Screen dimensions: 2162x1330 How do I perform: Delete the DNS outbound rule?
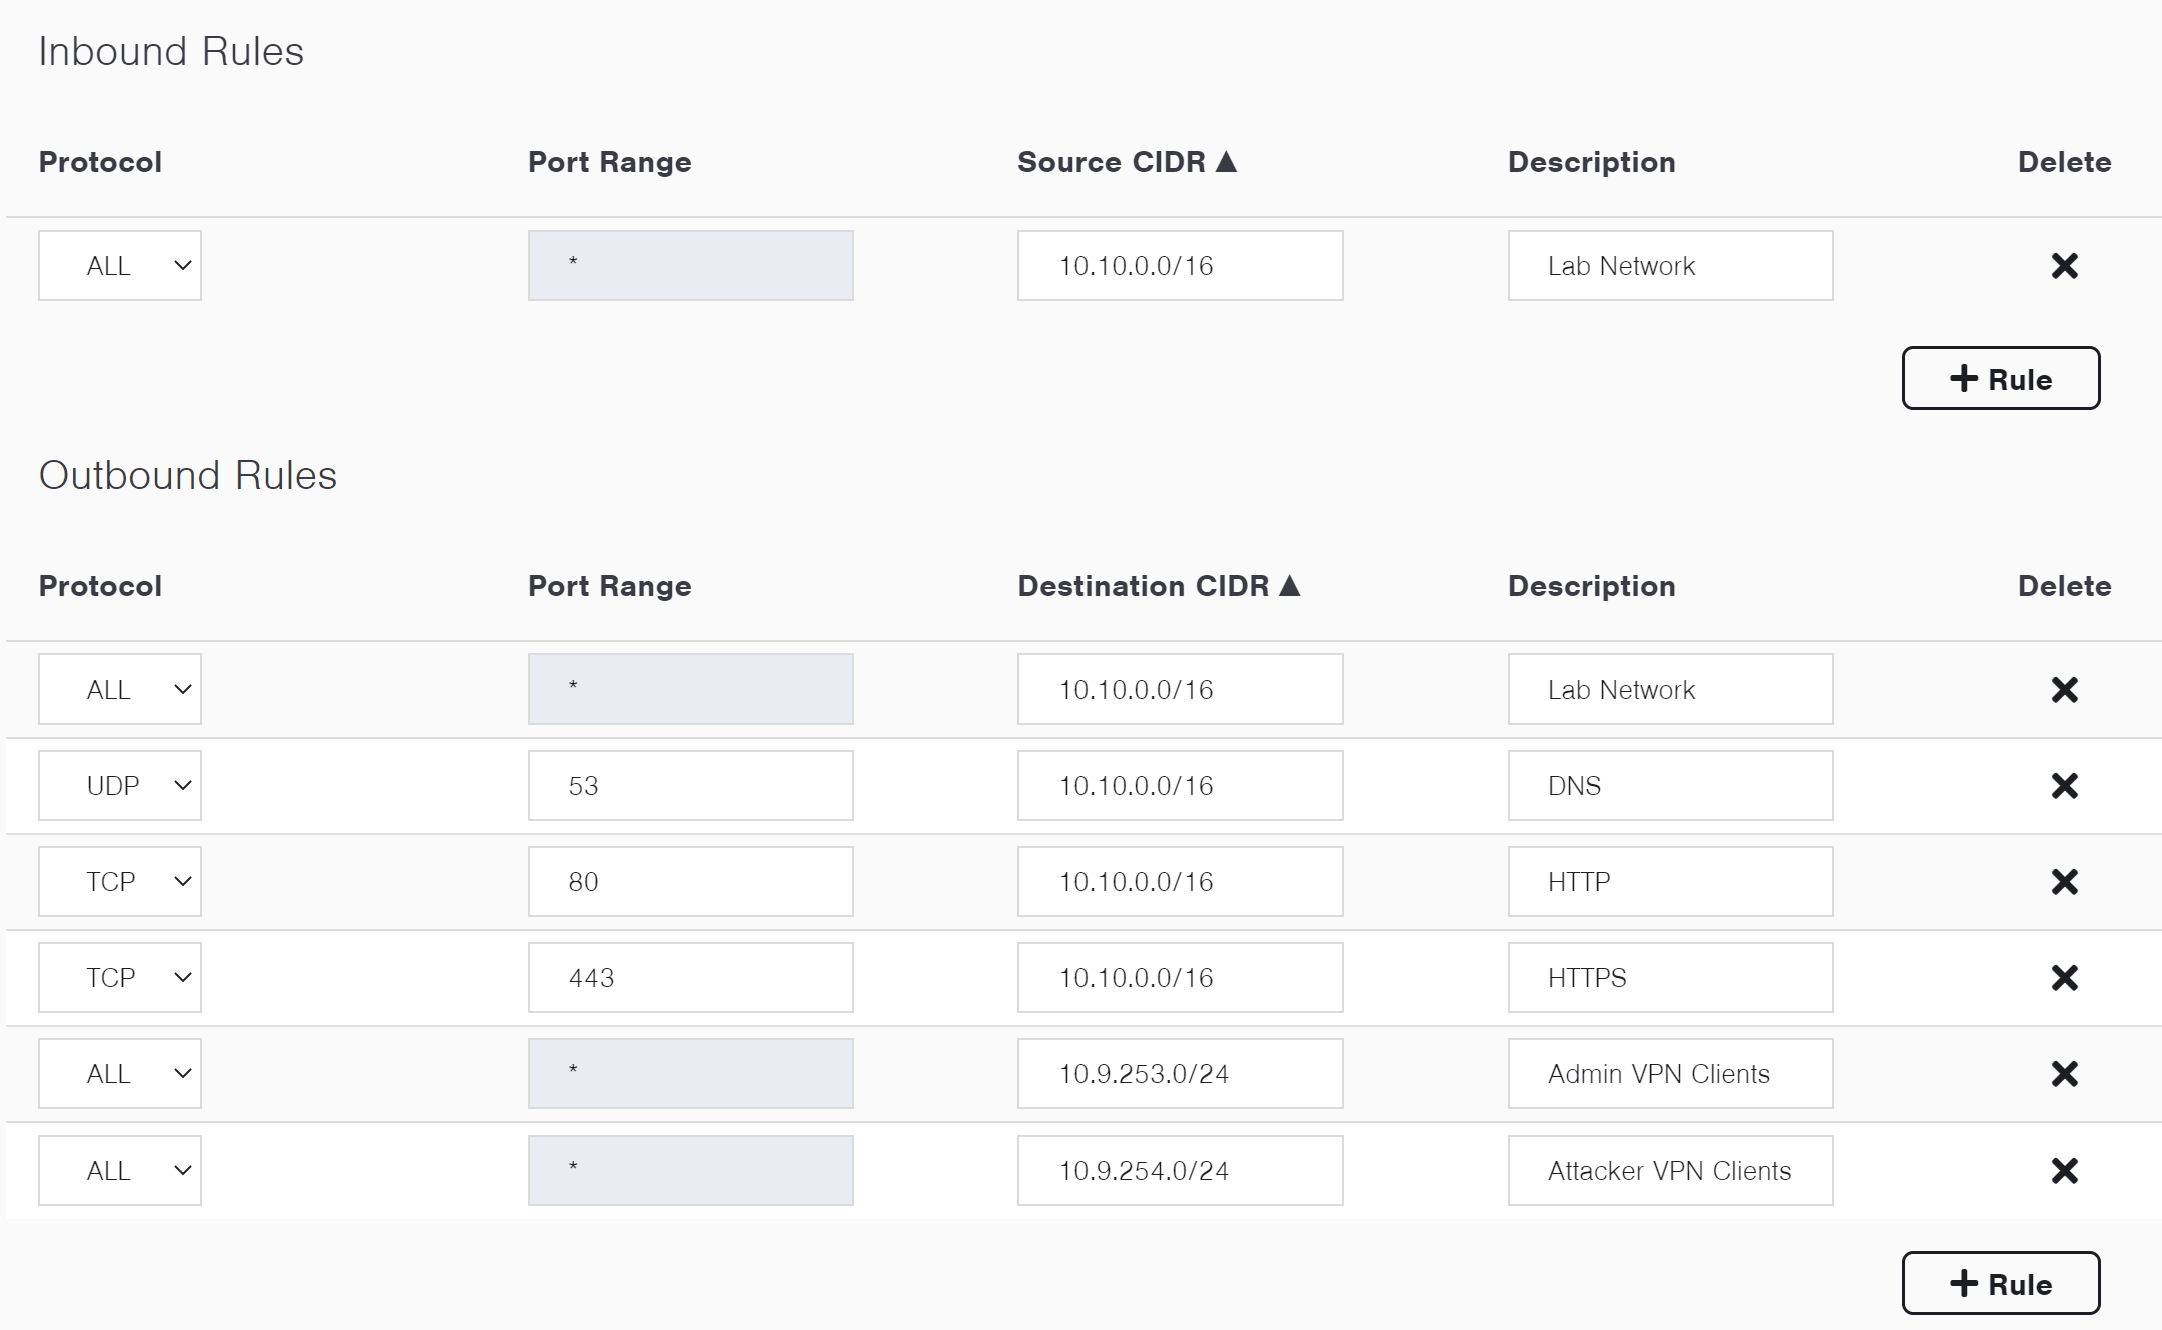tap(2064, 786)
